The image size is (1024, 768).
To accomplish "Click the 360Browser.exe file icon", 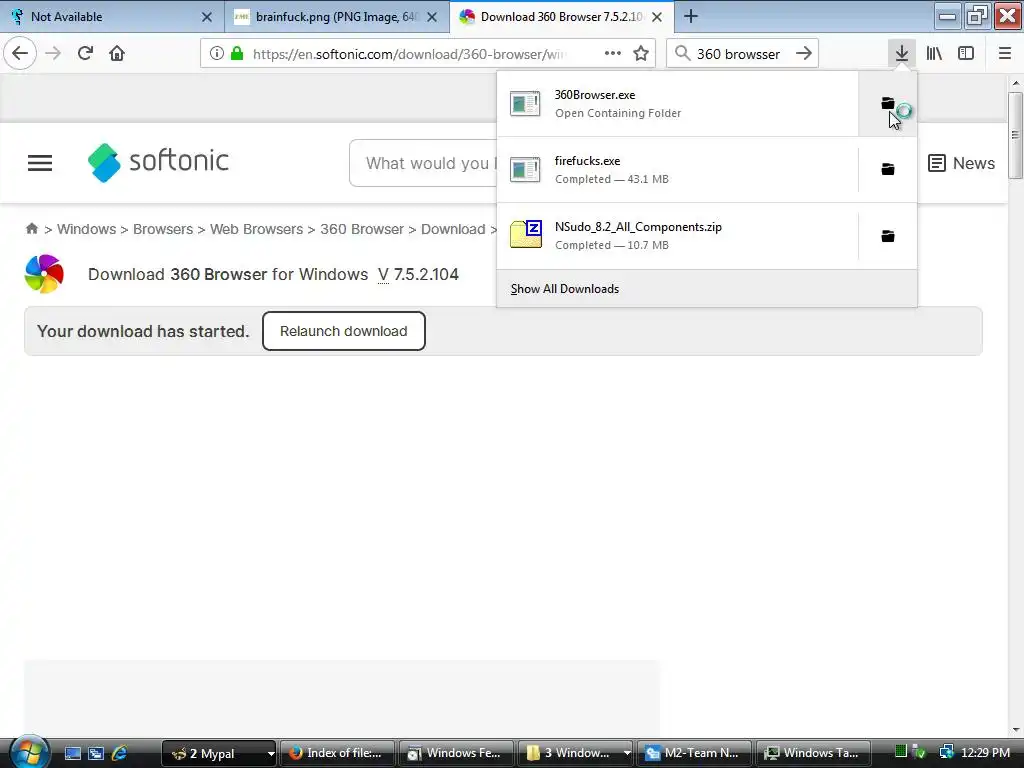I will pos(525,104).
